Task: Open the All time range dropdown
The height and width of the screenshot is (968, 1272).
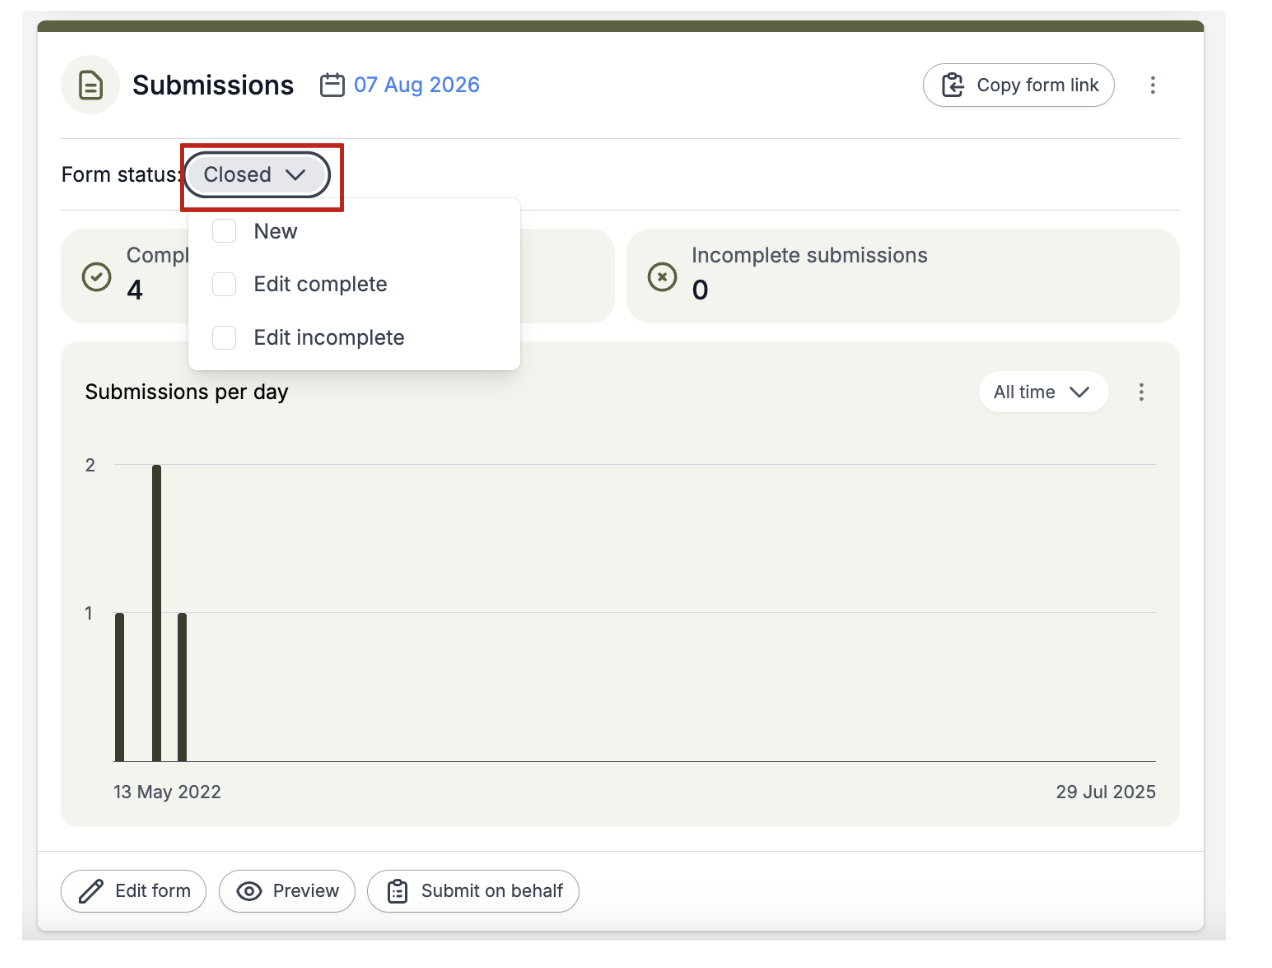Action: [1043, 392]
